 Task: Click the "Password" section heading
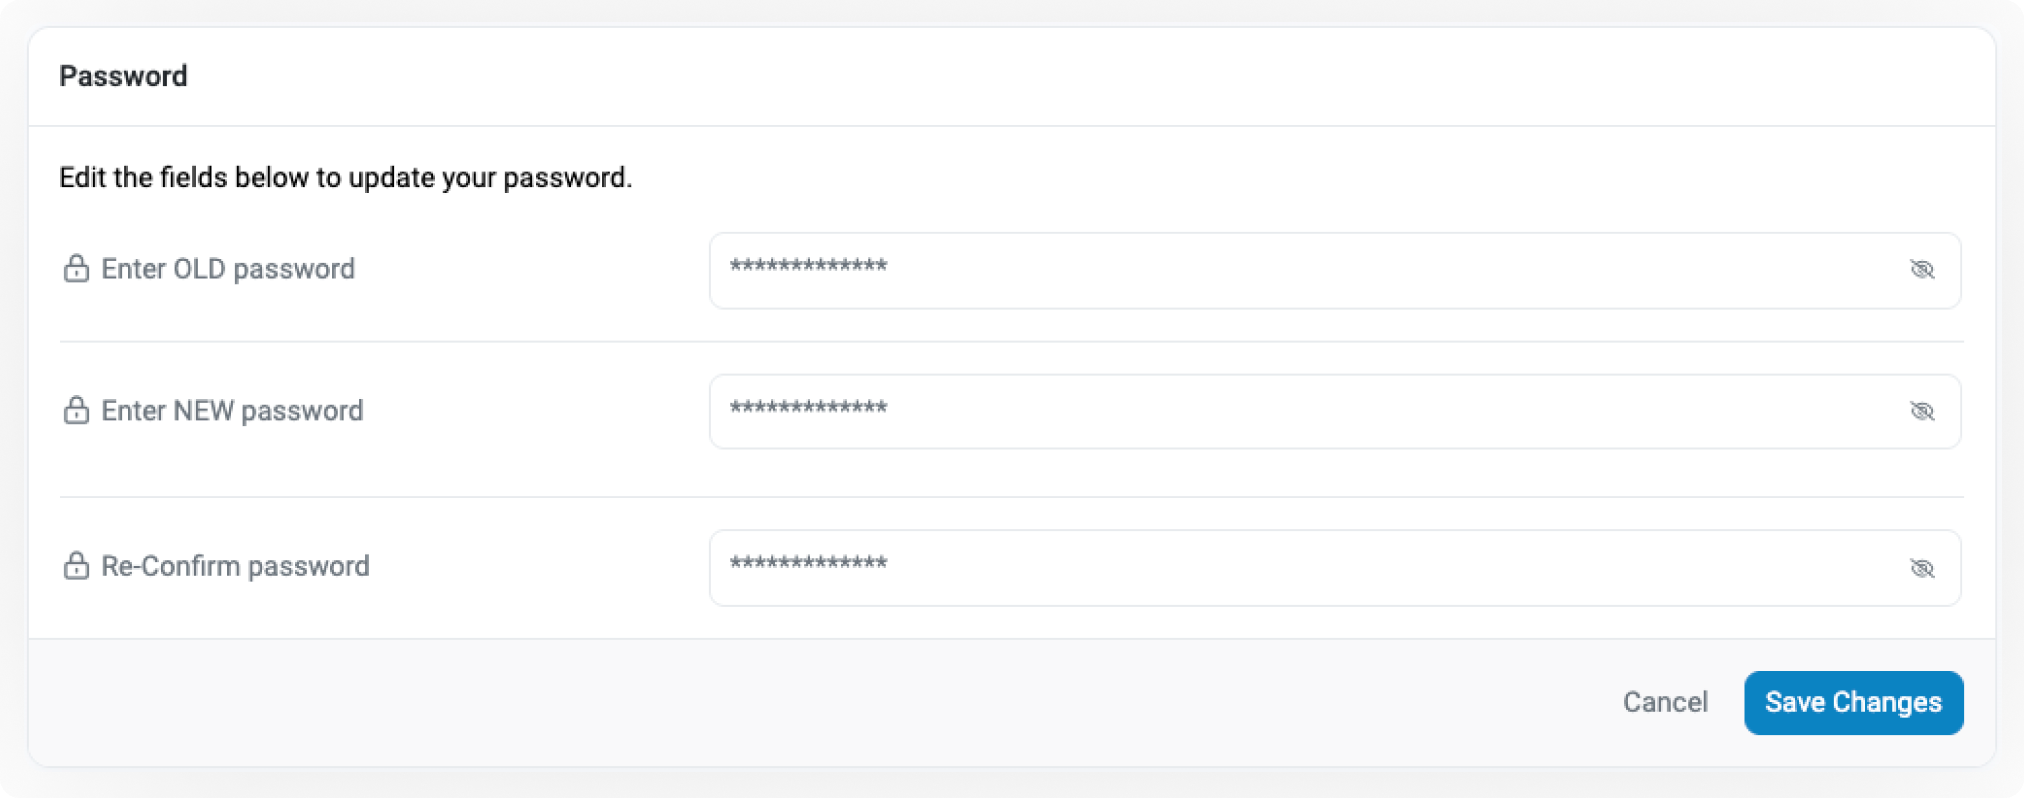point(123,76)
